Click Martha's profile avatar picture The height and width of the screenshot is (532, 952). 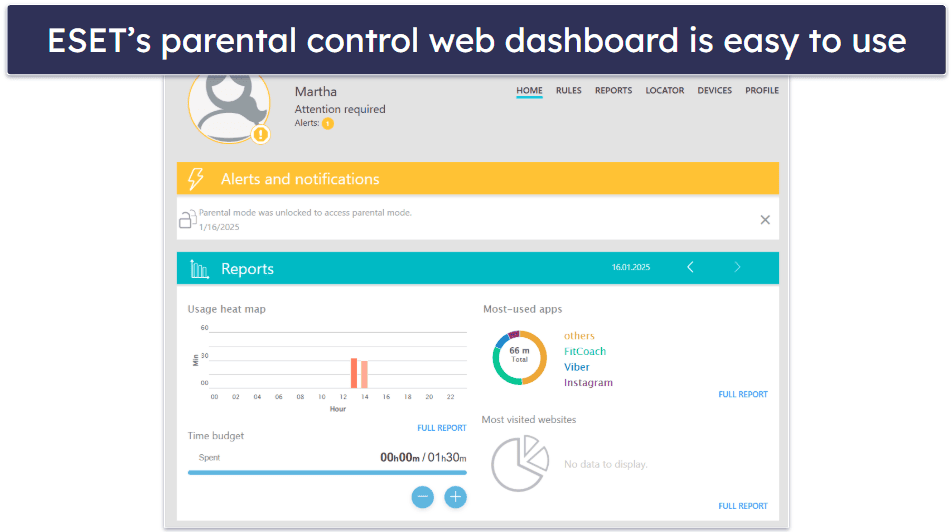228,106
